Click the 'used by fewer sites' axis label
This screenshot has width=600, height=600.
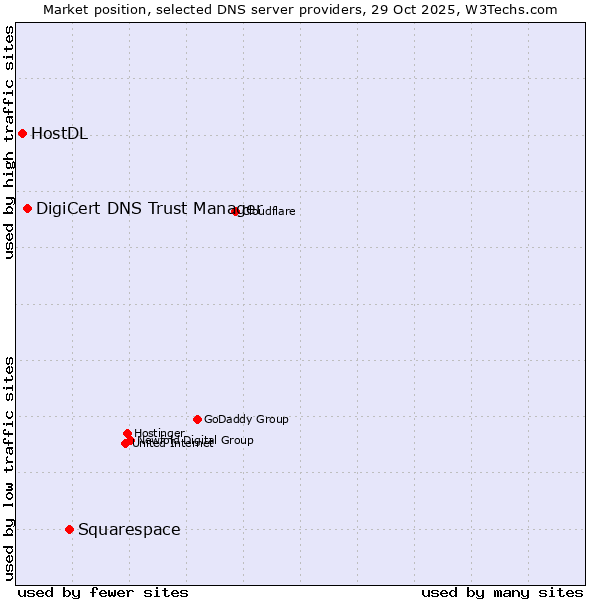pyautogui.click(x=103, y=592)
